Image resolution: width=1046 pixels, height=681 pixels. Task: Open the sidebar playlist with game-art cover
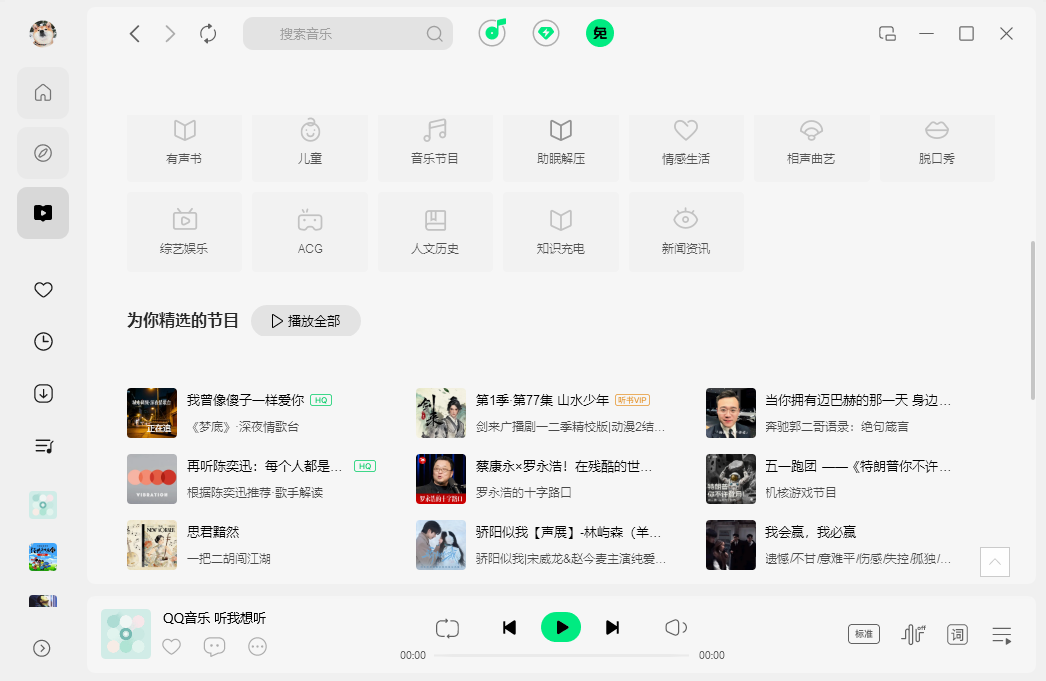point(43,557)
